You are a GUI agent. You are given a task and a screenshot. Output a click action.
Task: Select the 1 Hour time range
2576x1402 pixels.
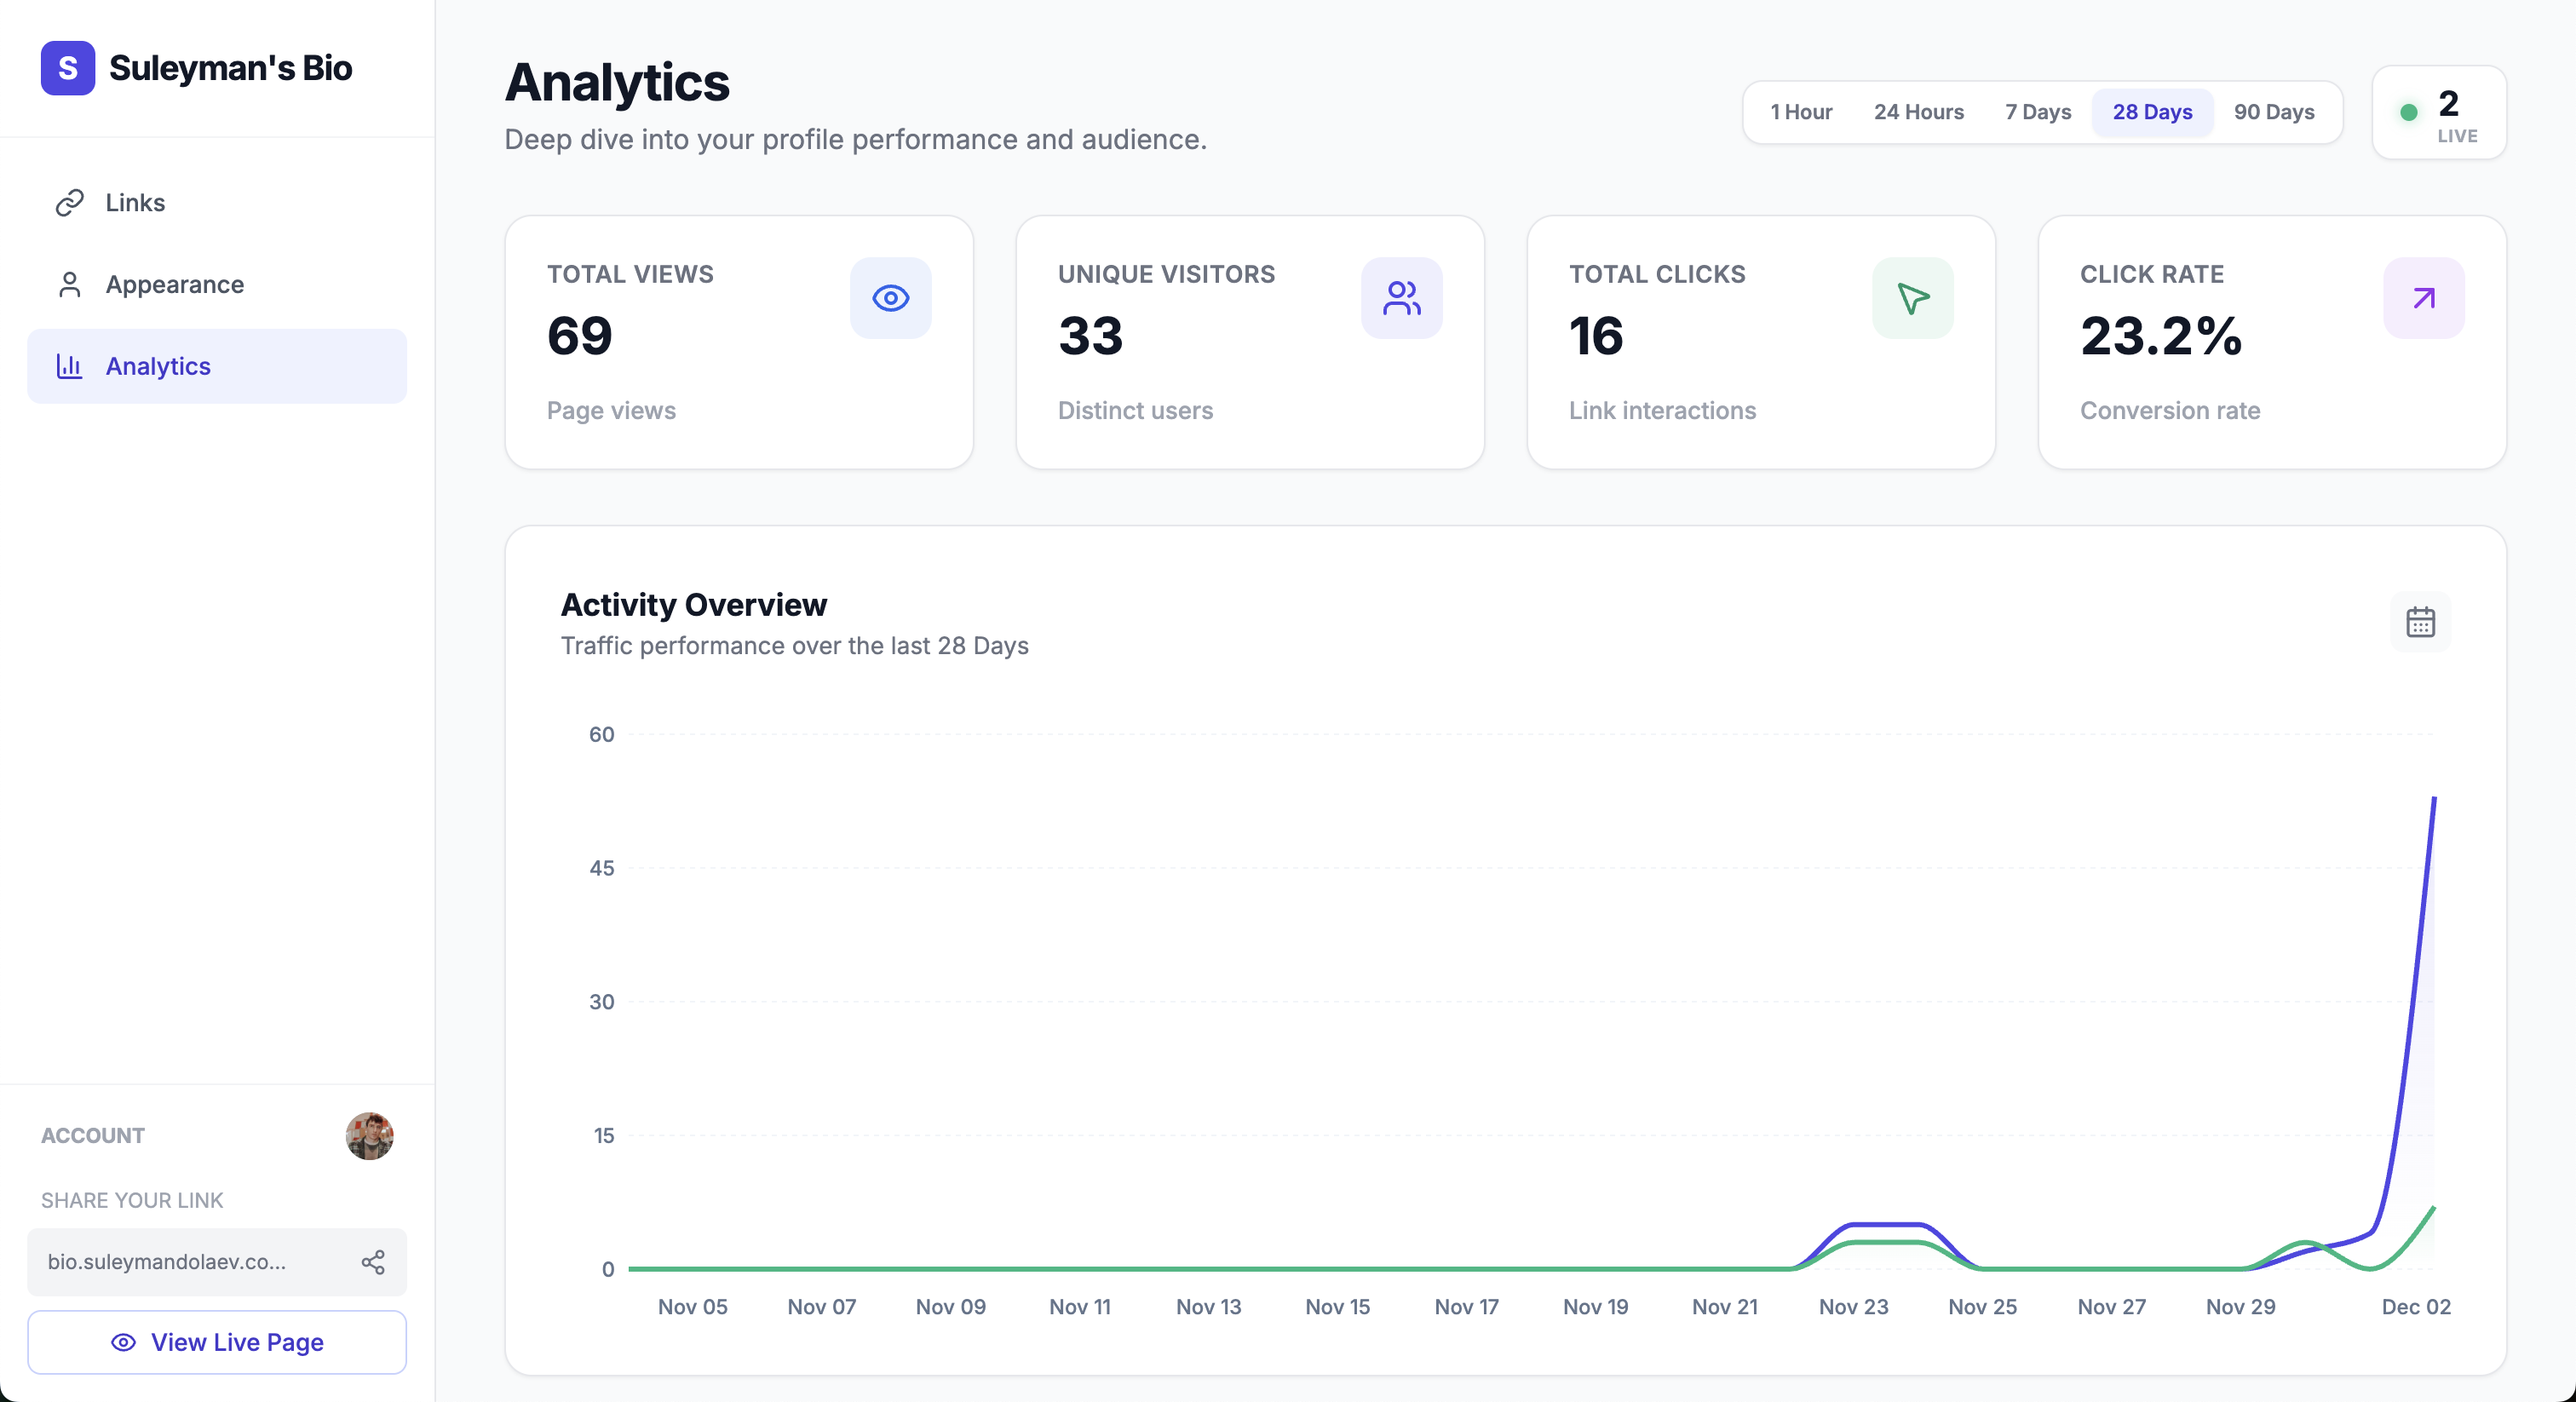click(x=1801, y=112)
